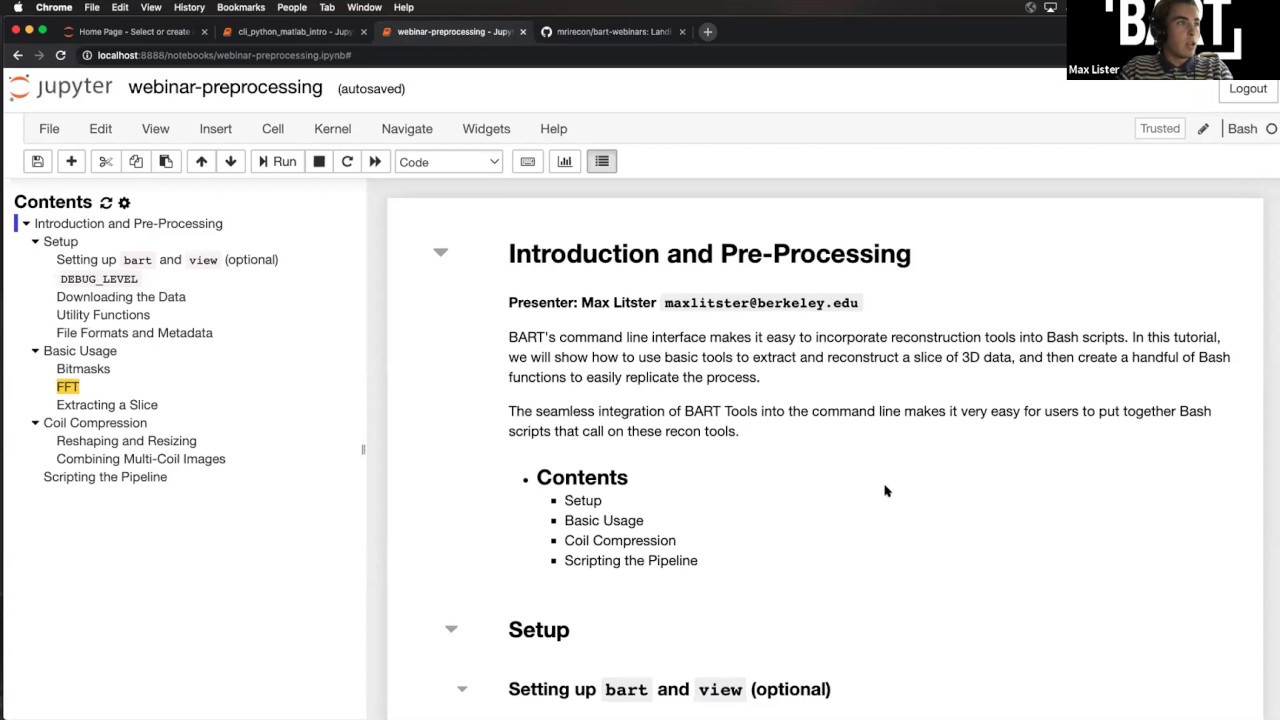The image size is (1280, 720).
Task: Follow Setup link in notebook contents list
Action: [x=583, y=501]
